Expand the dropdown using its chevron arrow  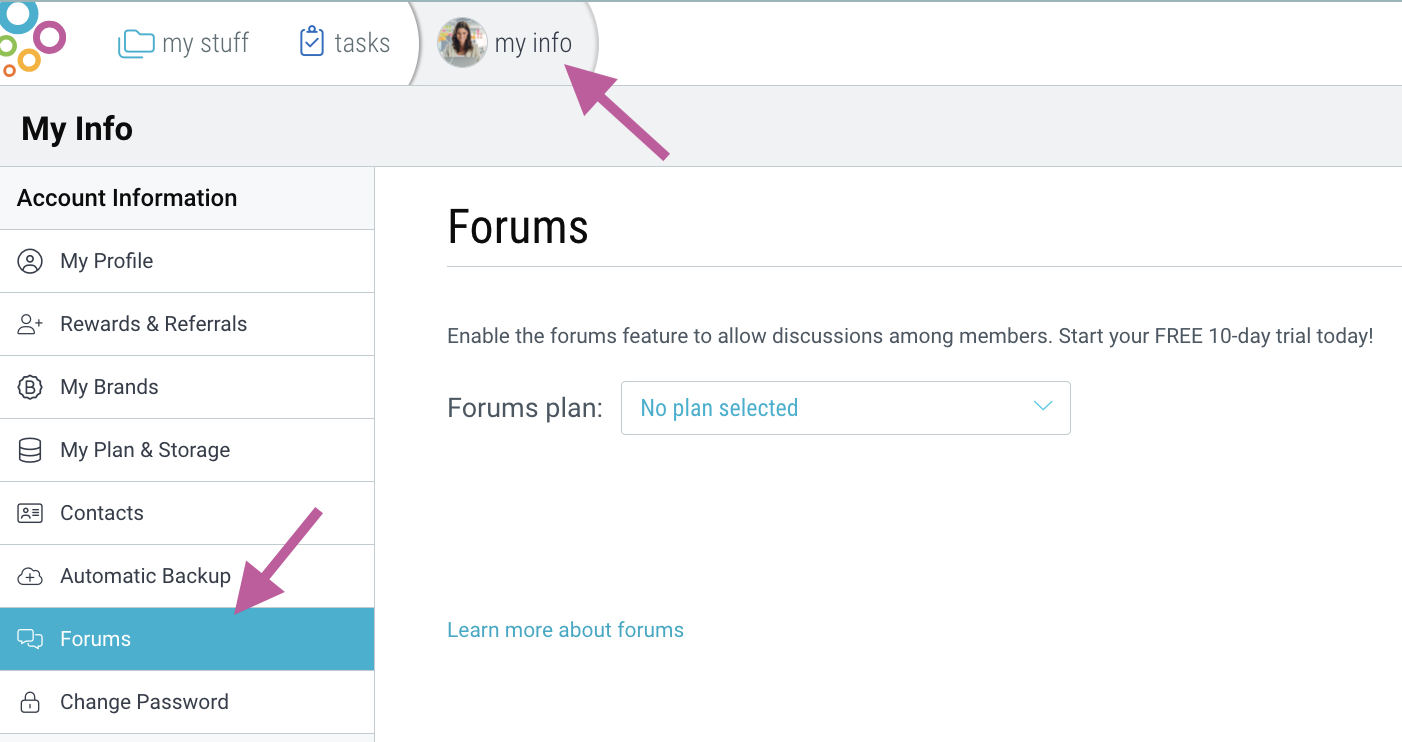click(x=1043, y=407)
